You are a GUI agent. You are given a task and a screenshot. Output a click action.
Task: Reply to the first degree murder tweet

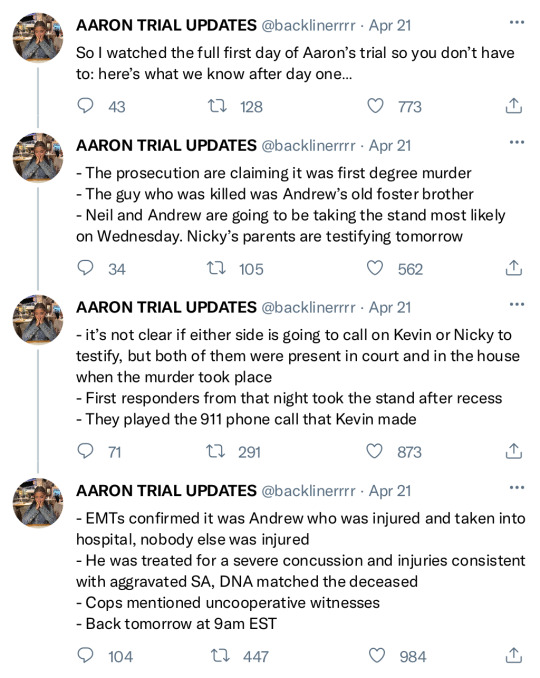[x=85, y=268]
